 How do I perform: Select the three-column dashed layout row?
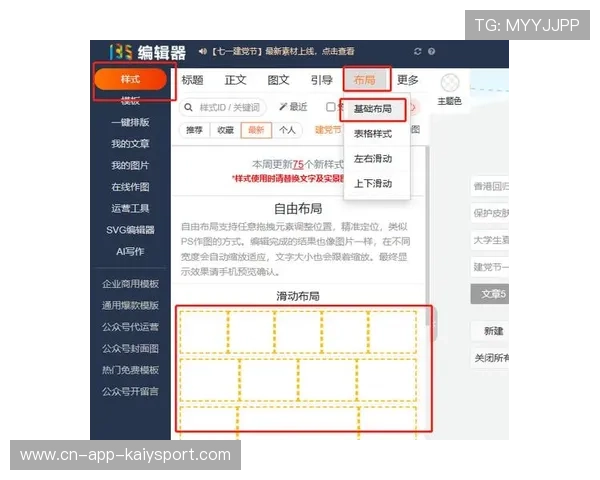coord(298,423)
